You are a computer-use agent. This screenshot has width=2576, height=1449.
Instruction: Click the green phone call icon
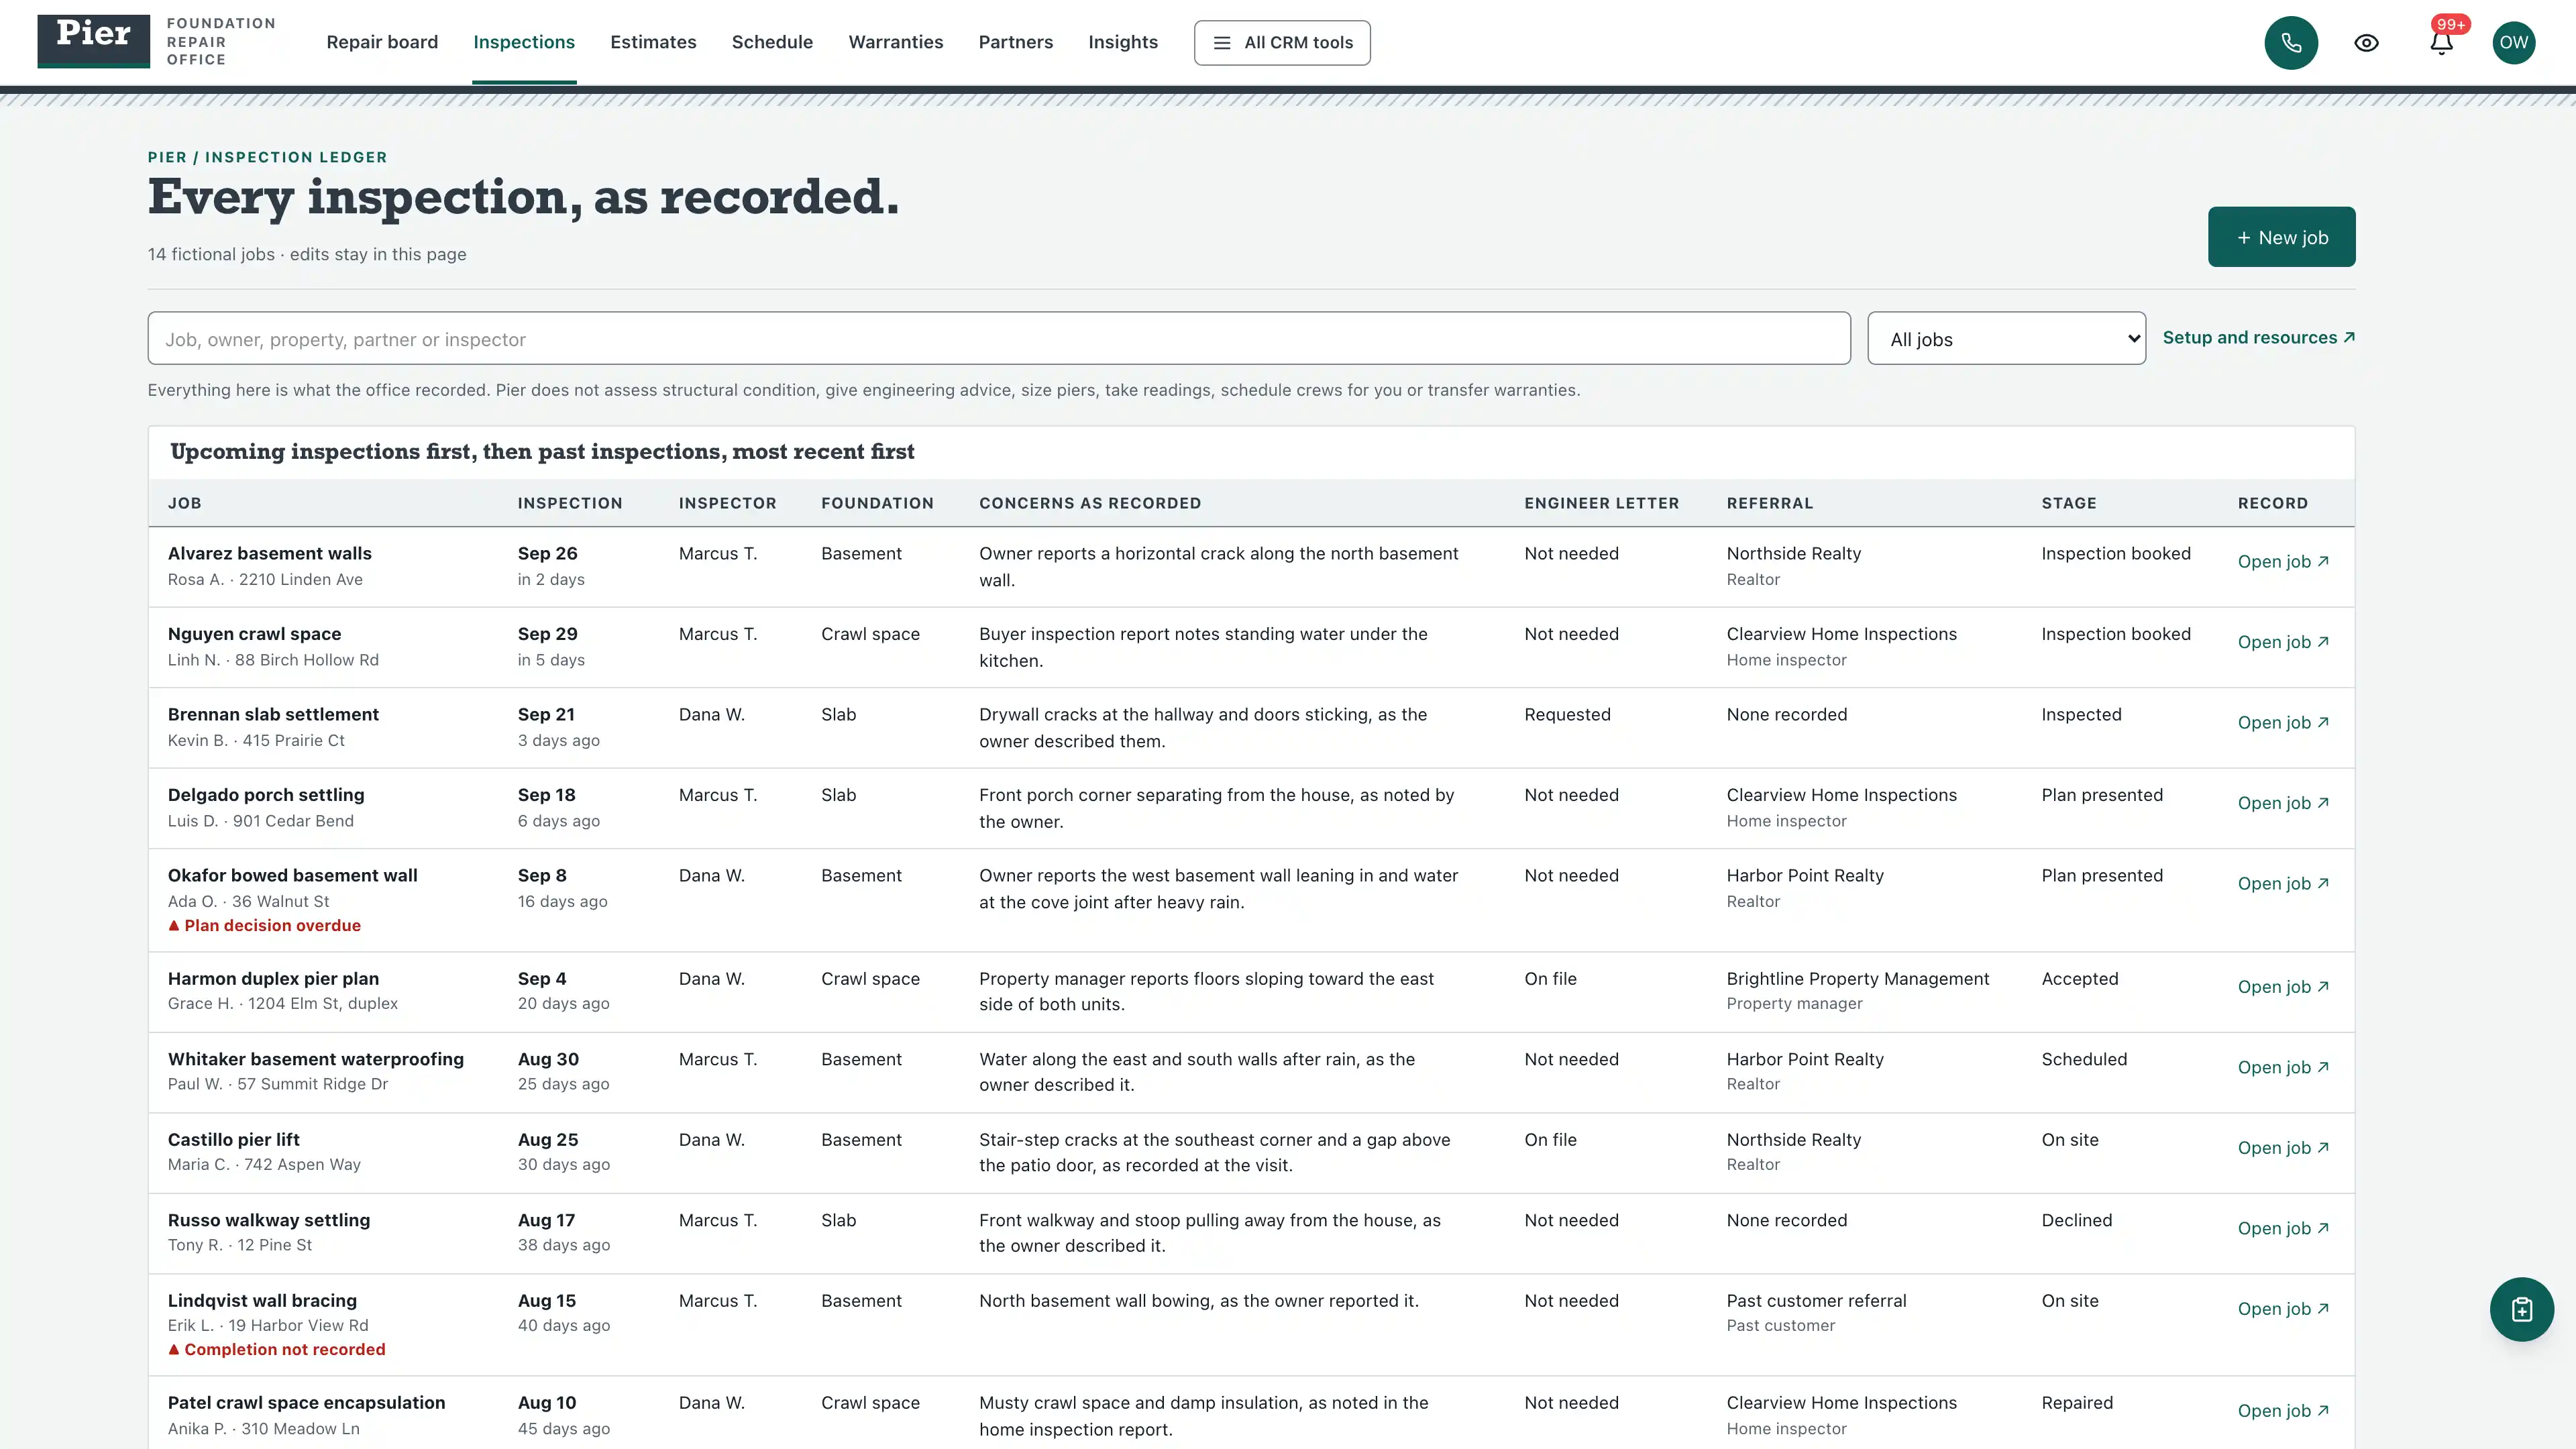click(2291, 43)
